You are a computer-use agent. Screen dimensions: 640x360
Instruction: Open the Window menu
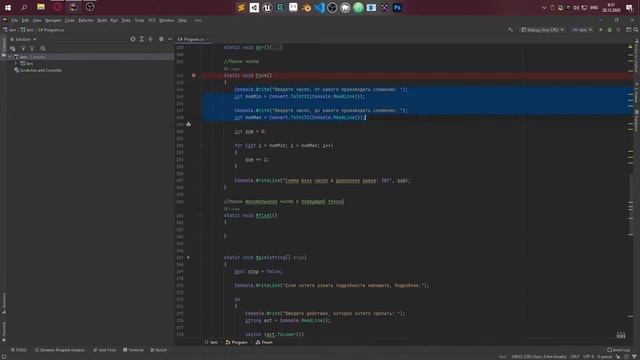[x=167, y=20]
